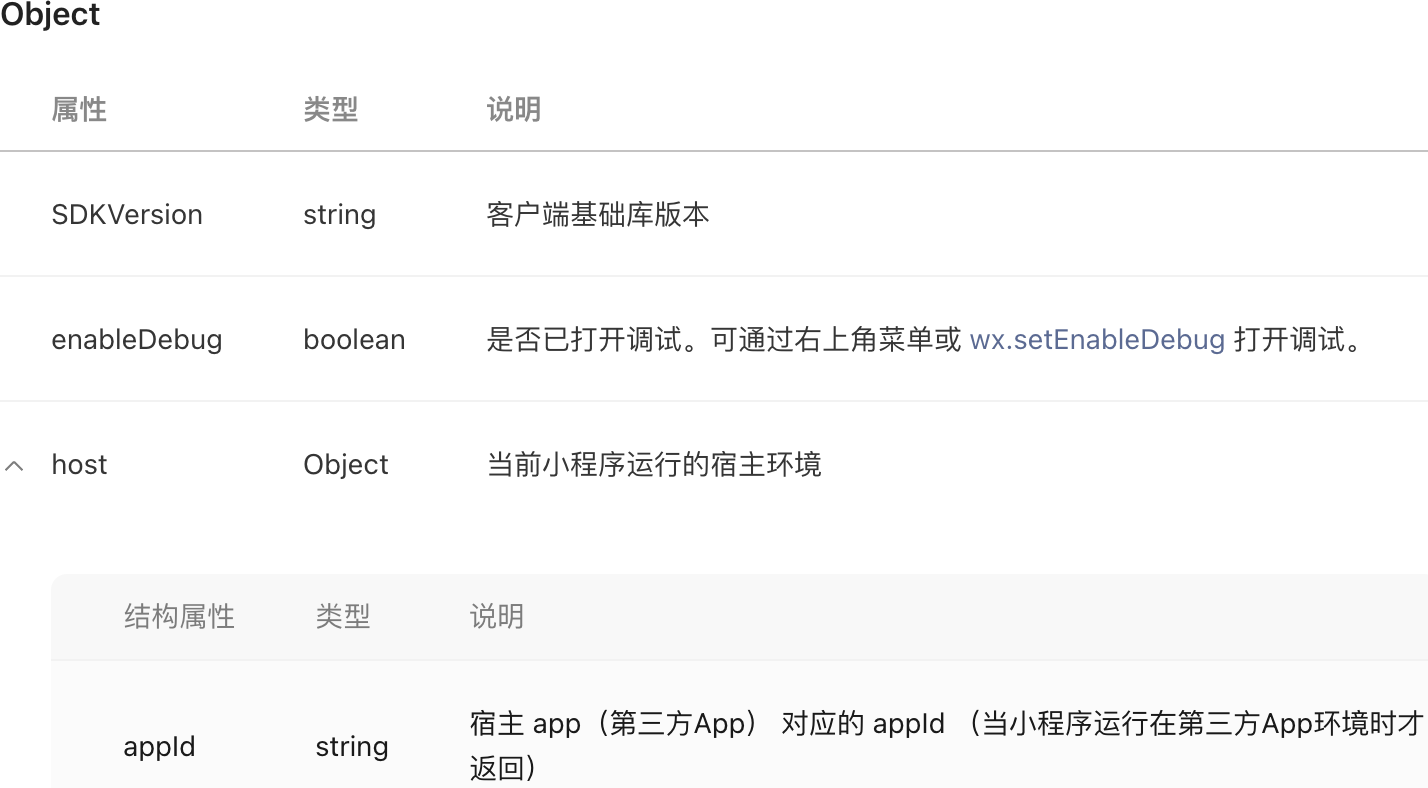1428x788 pixels.
Task: Click the boolean type of enableDebug
Action: coord(354,339)
